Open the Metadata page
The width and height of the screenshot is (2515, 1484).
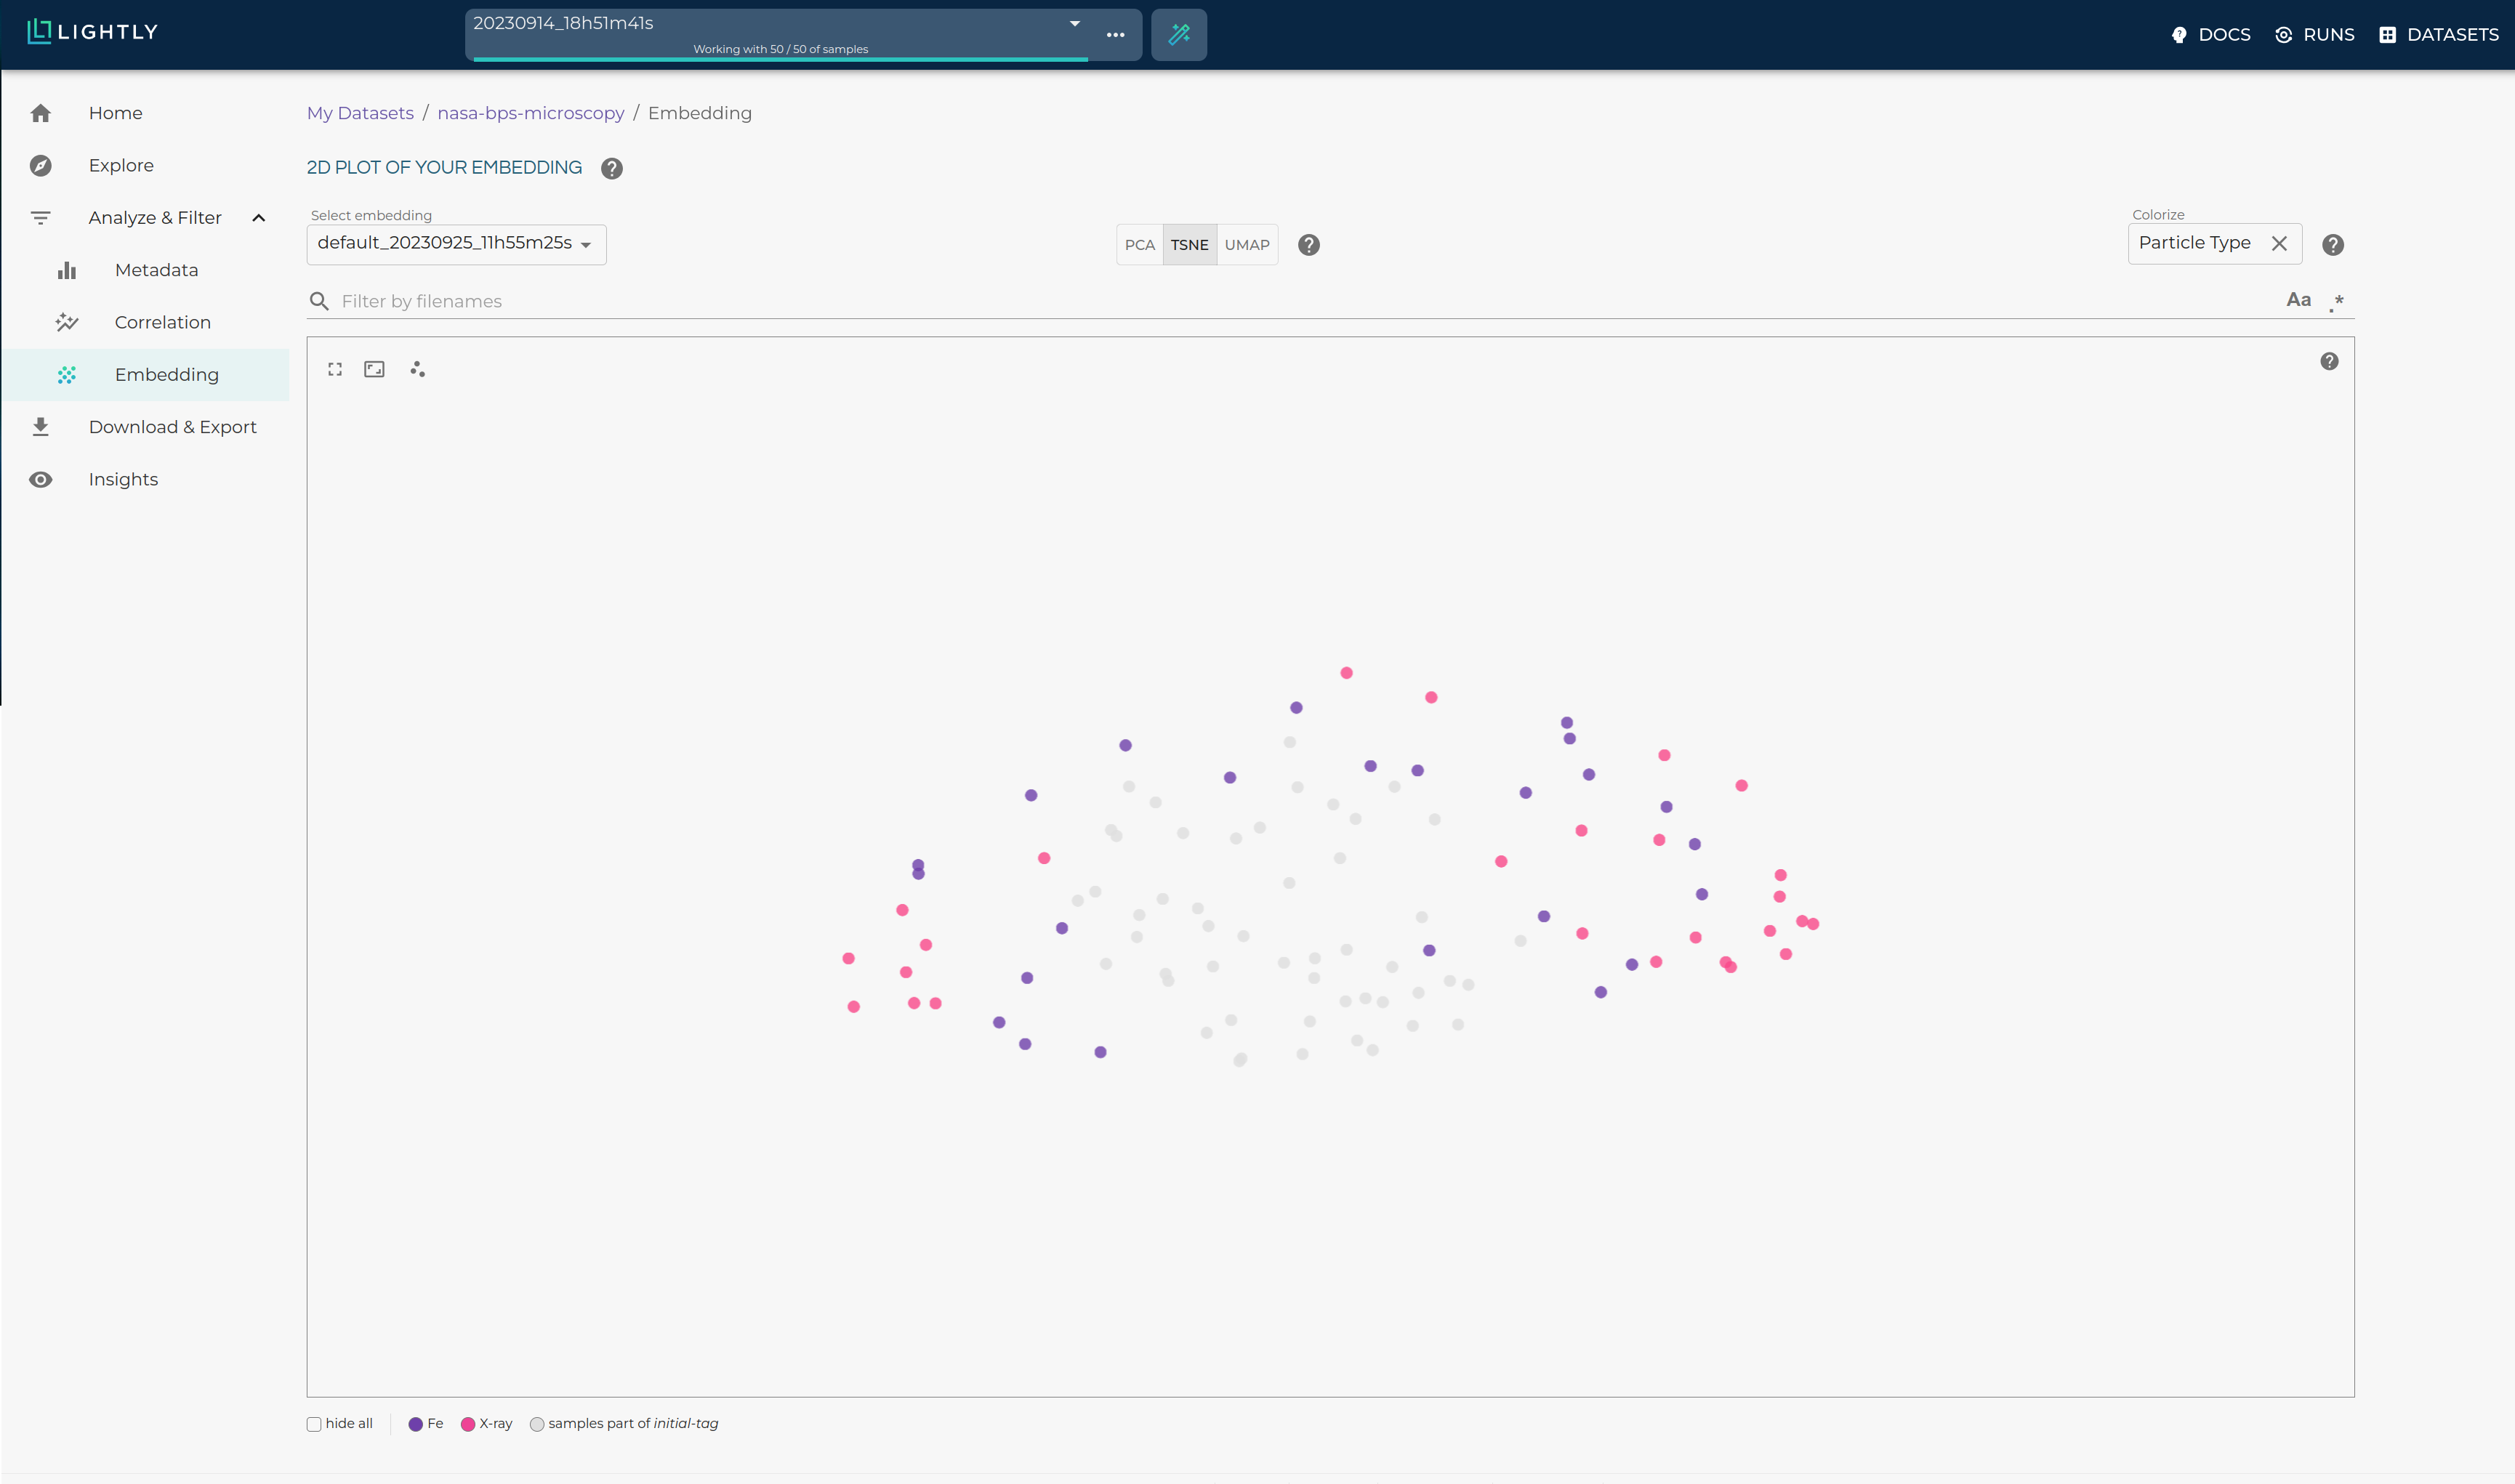(145, 270)
